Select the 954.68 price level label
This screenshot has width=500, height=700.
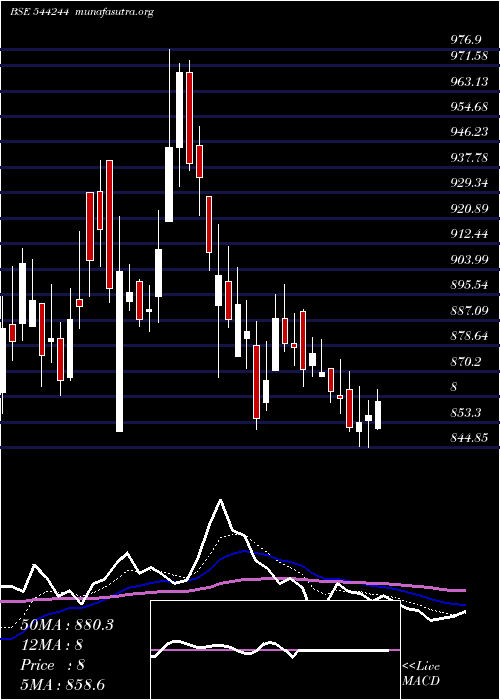point(469,107)
